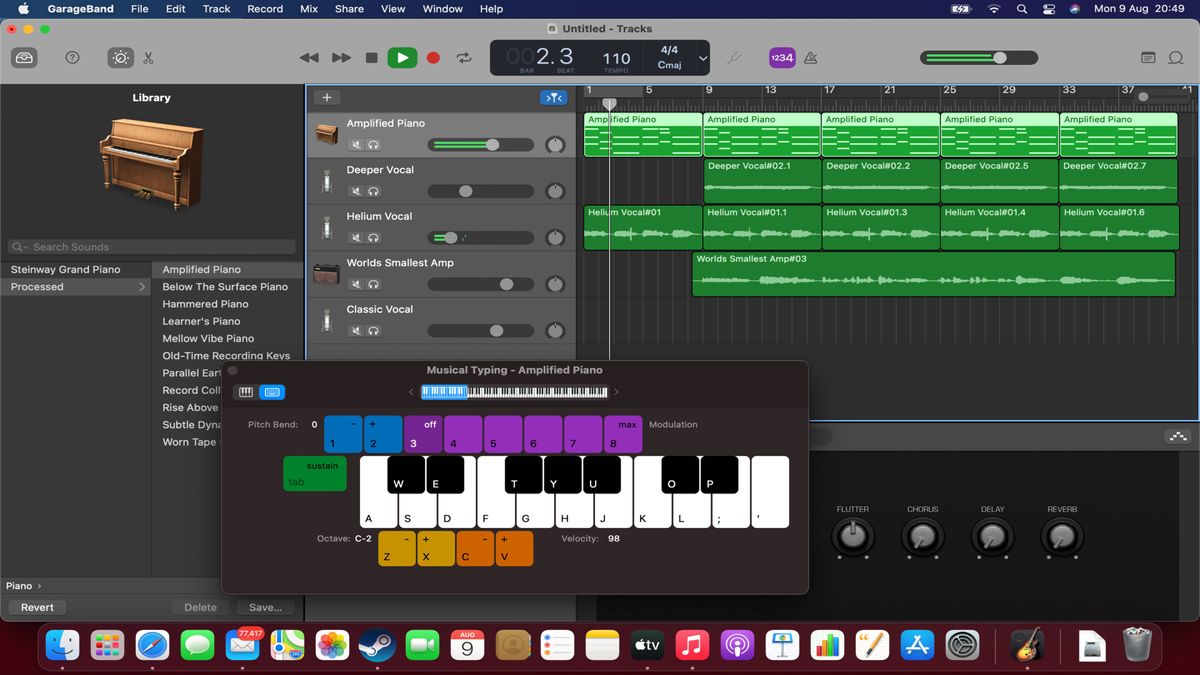The width and height of the screenshot is (1200, 675).
Task: Click the scissors editor icon in the toolbar
Action: coord(148,57)
